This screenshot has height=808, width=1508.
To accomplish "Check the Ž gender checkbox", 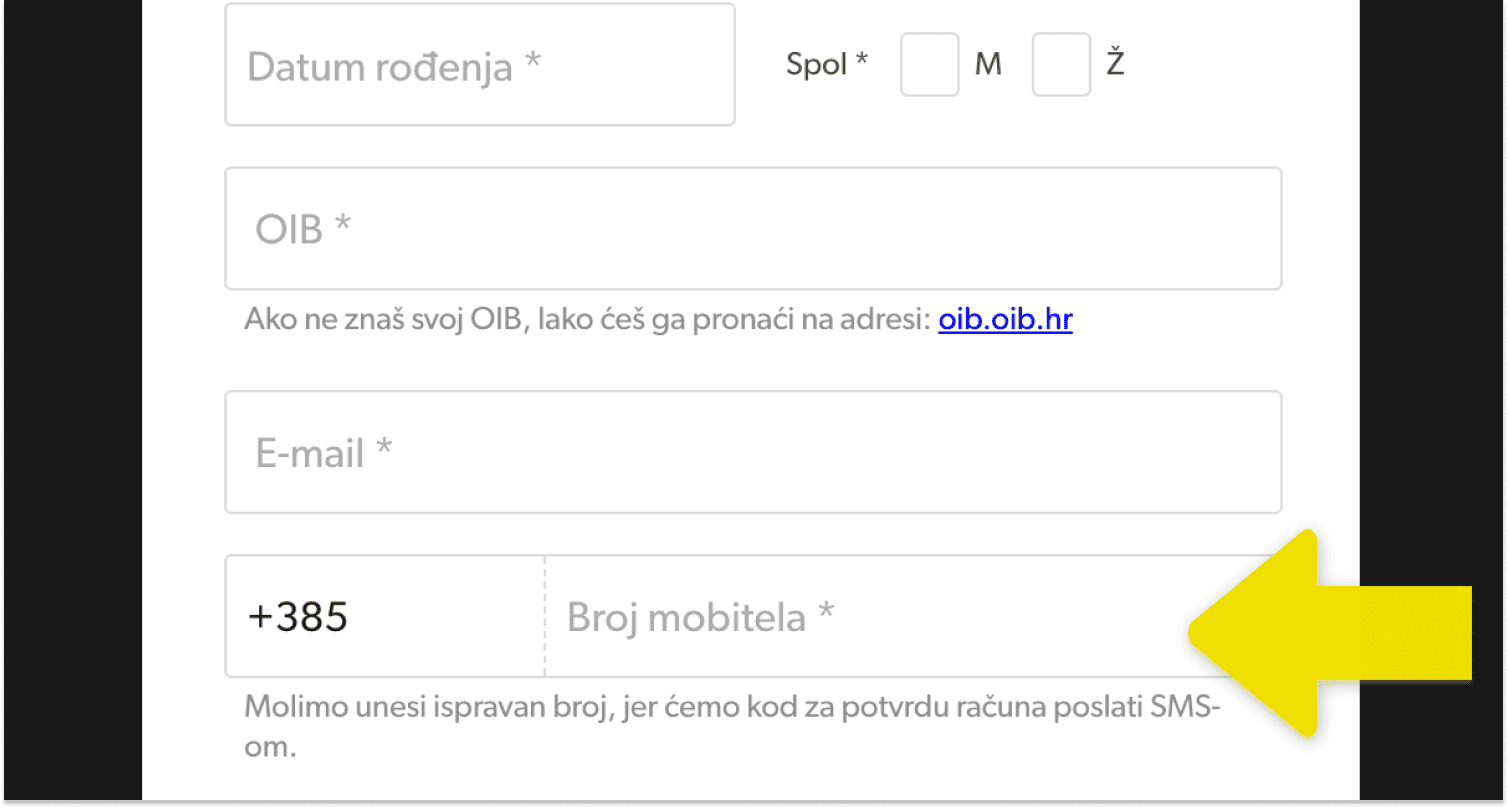I will (1061, 65).
